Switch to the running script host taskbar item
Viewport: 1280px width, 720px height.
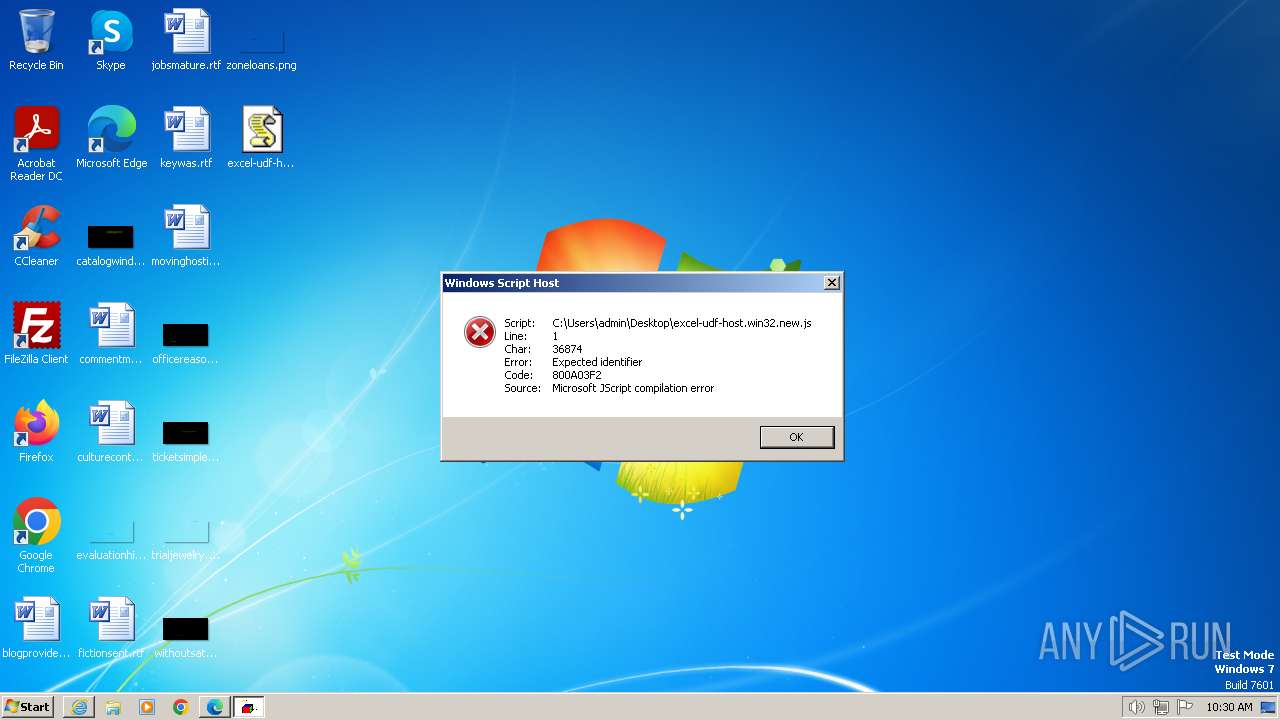click(x=249, y=707)
